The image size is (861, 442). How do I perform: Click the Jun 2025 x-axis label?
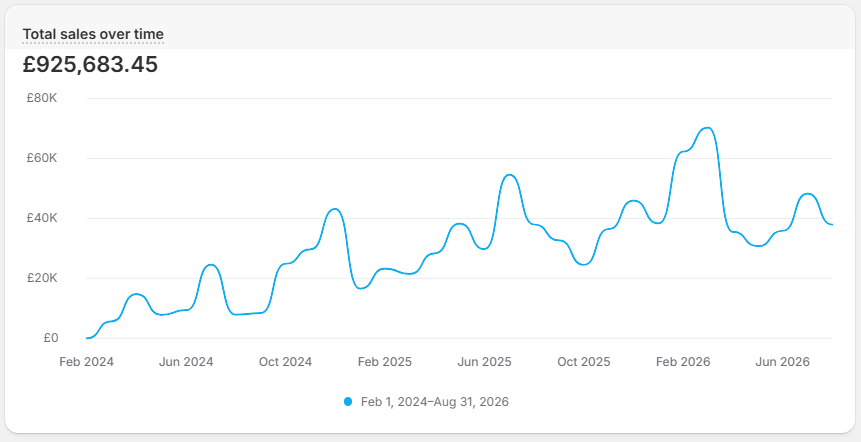(484, 362)
